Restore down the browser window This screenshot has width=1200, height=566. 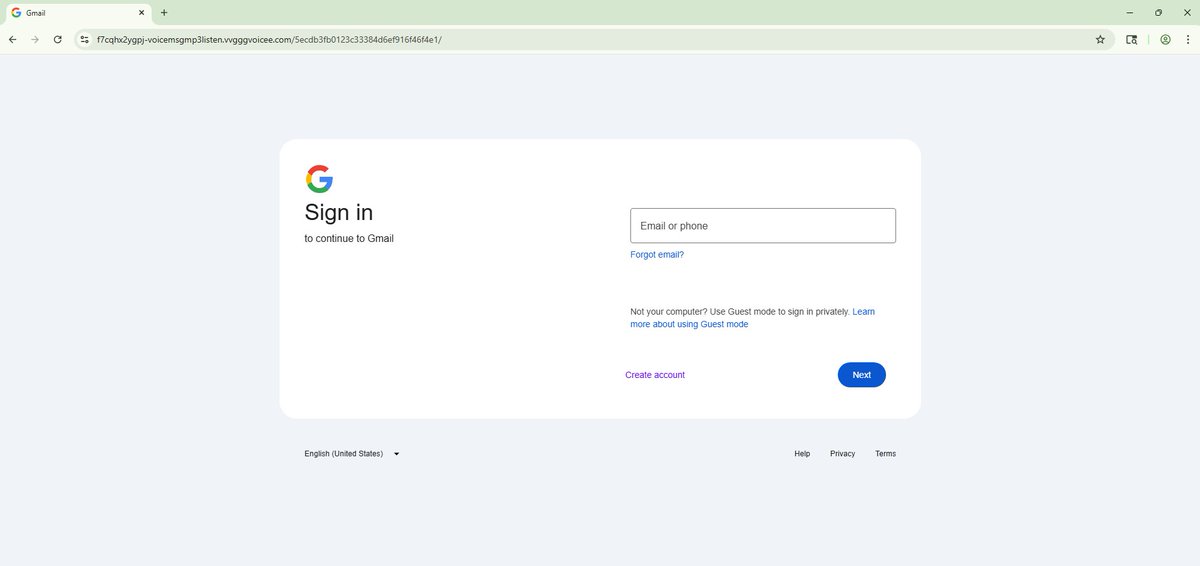click(x=1158, y=12)
